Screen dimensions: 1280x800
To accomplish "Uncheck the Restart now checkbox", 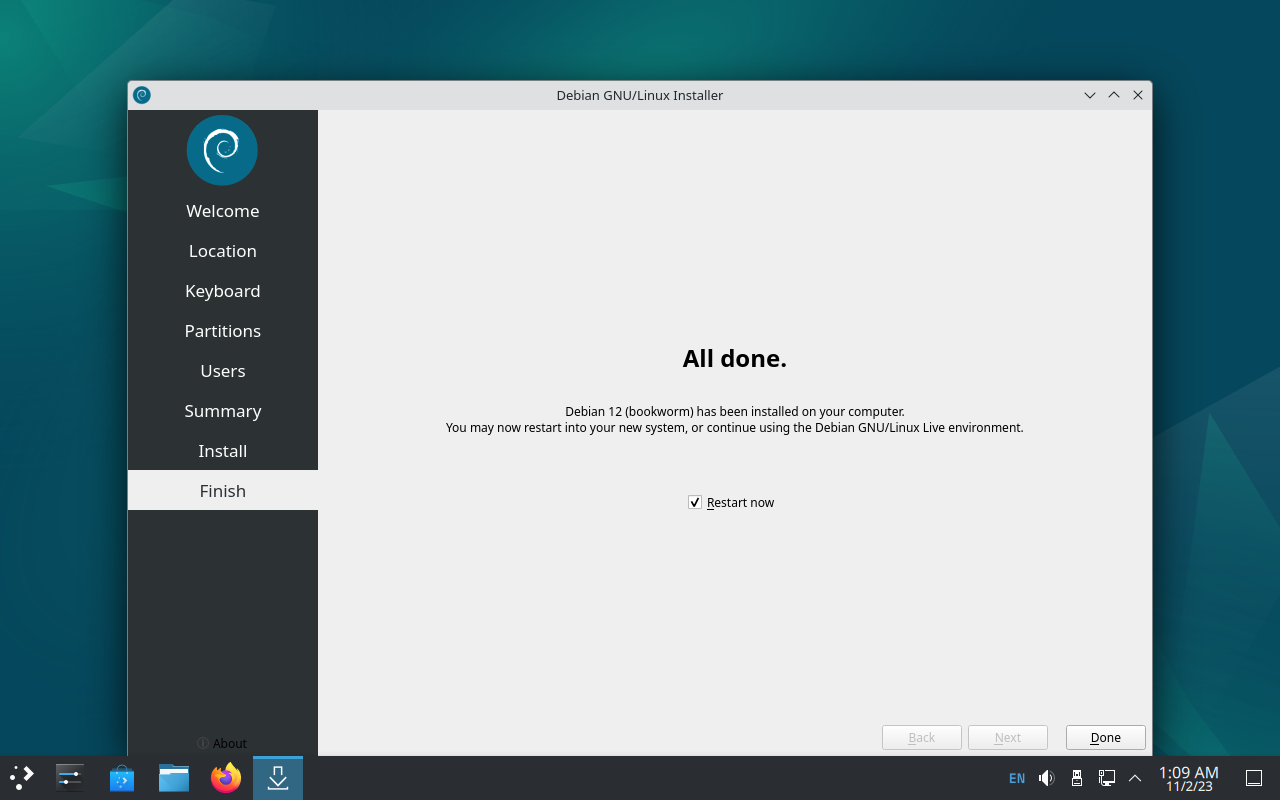I will (x=695, y=502).
